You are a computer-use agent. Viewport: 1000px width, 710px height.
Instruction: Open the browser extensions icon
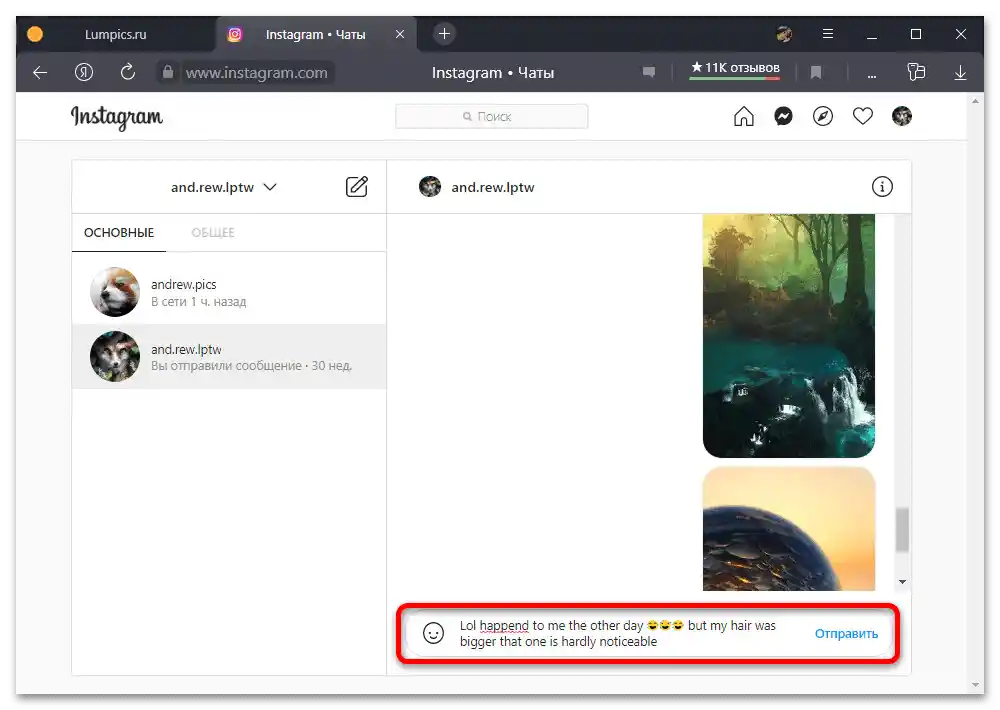tap(916, 72)
